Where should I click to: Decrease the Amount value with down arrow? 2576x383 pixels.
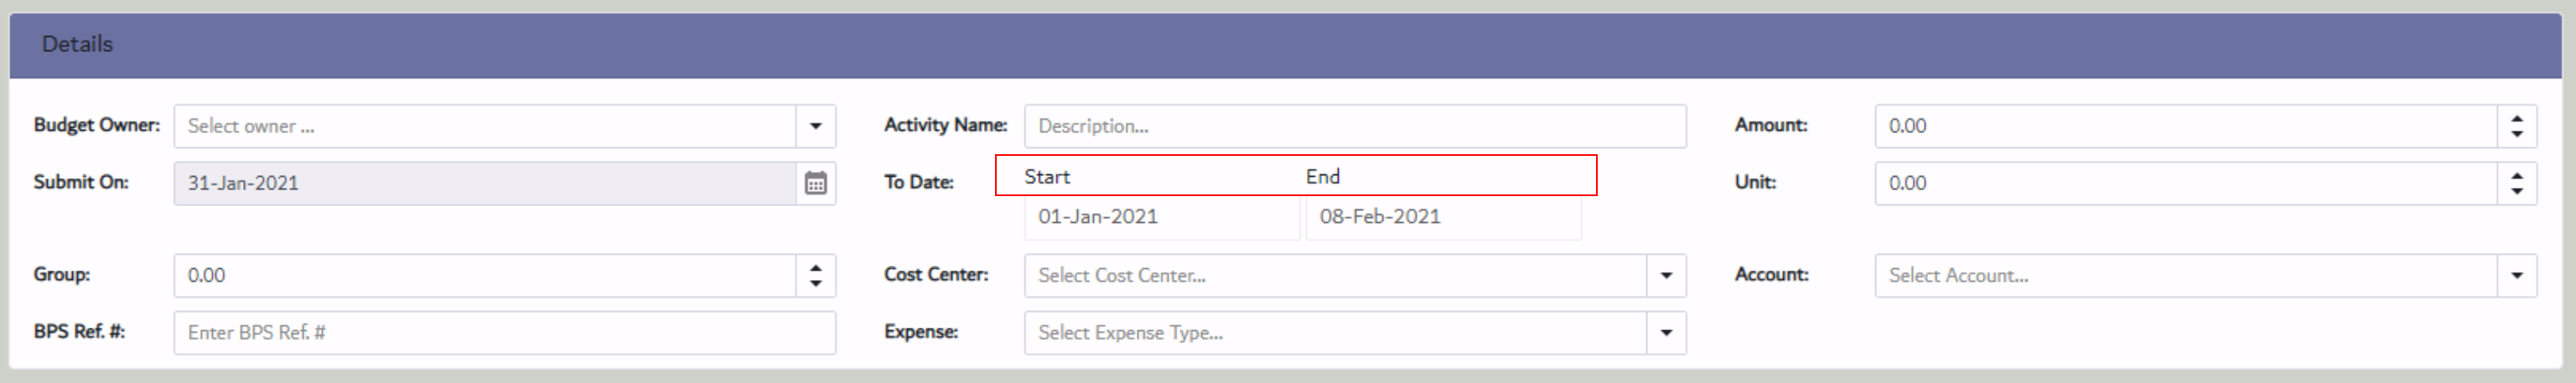(2516, 134)
